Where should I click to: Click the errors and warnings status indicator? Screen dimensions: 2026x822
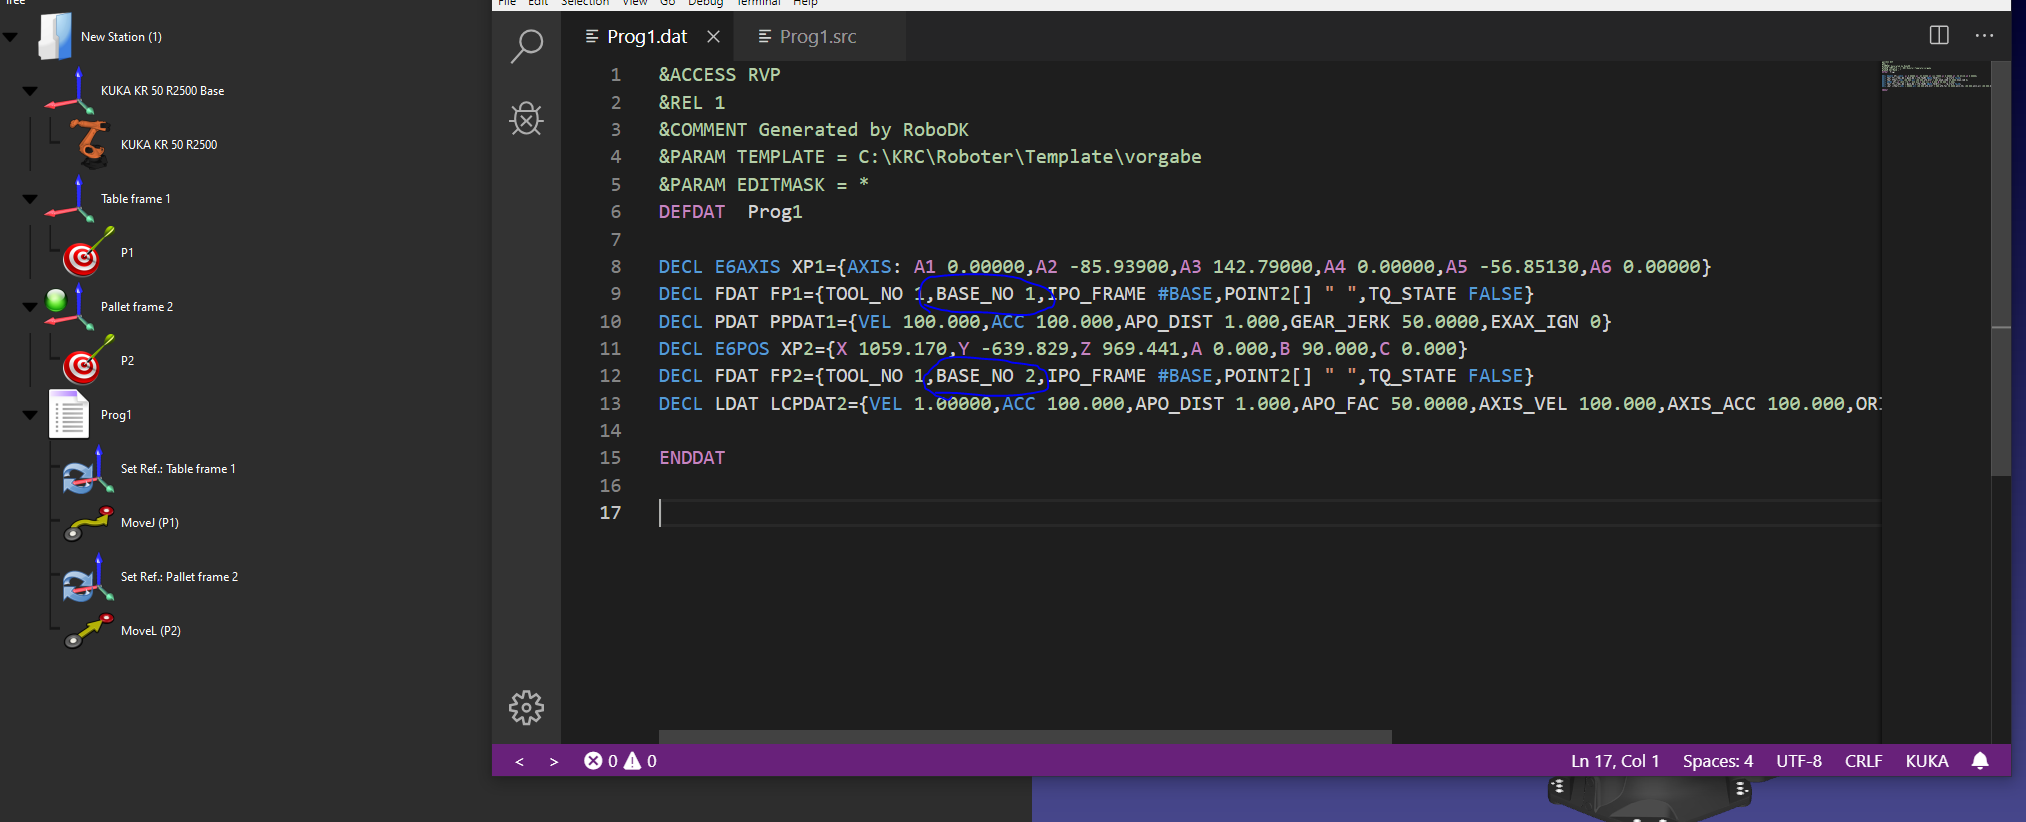620,761
